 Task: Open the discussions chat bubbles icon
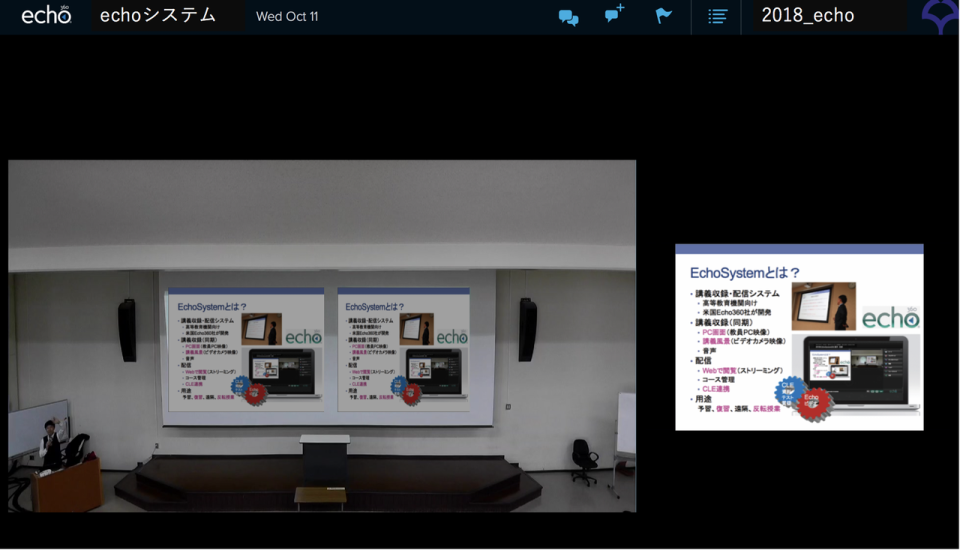[x=569, y=17]
